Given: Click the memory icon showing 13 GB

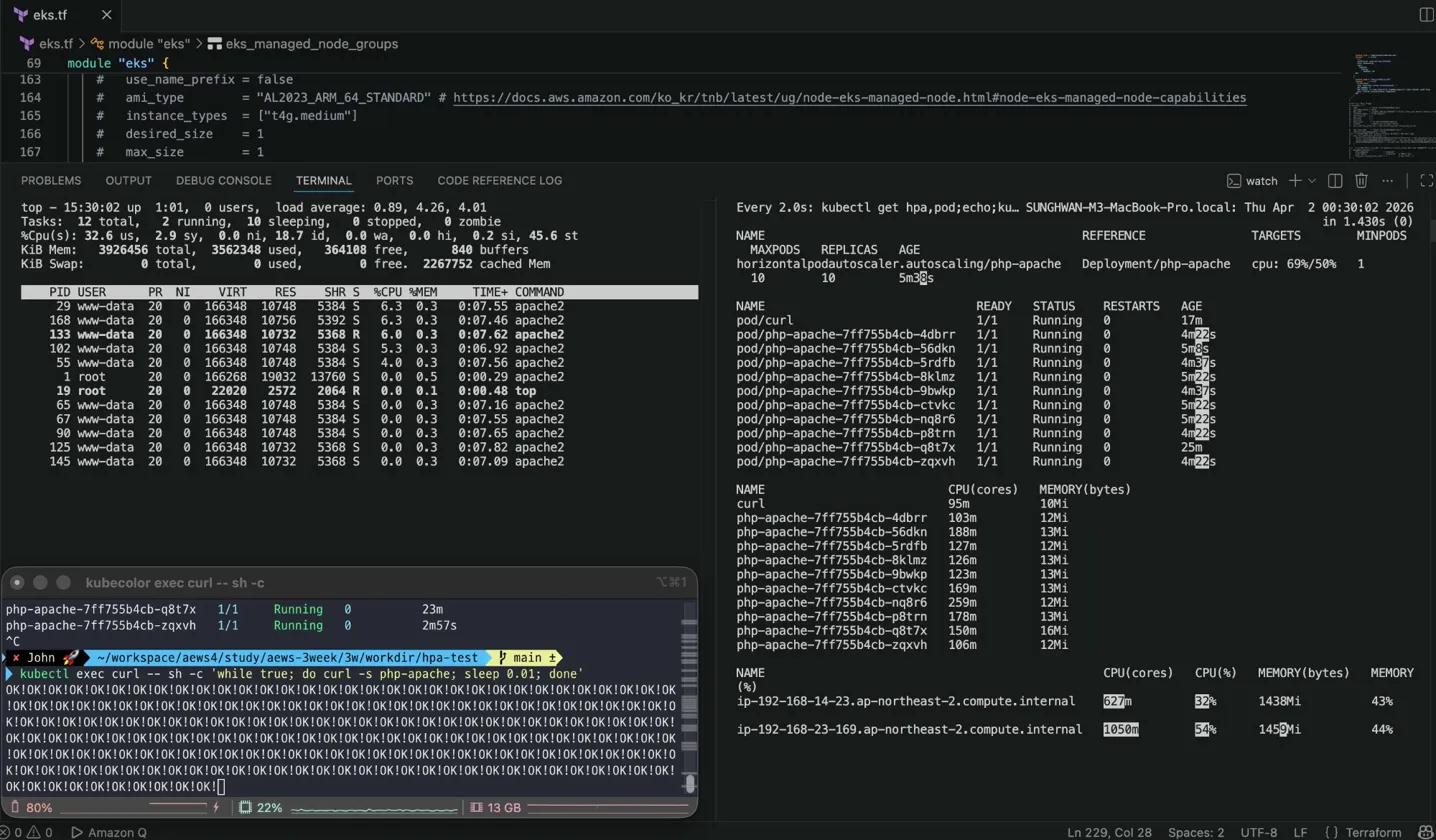Looking at the screenshot, I should click(x=476, y=807).
